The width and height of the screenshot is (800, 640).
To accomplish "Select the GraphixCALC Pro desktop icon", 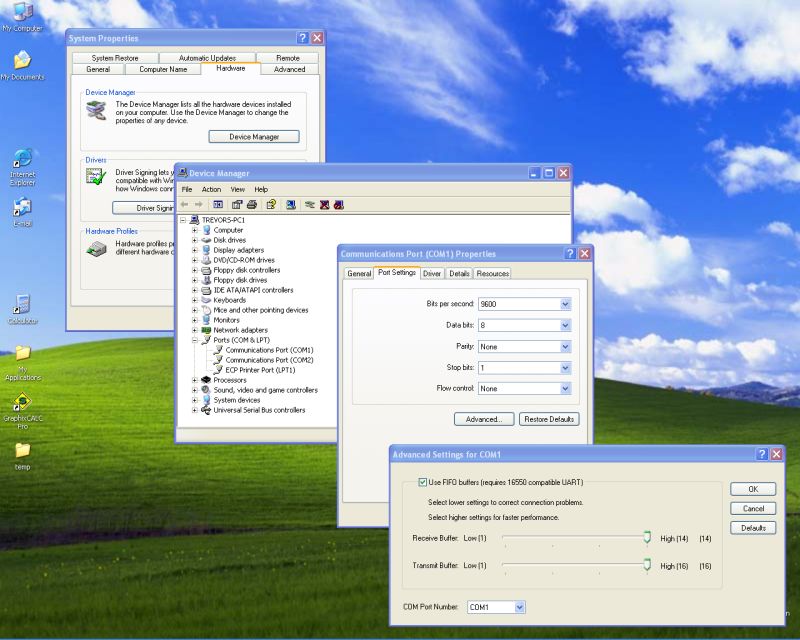I will (22, 411).
